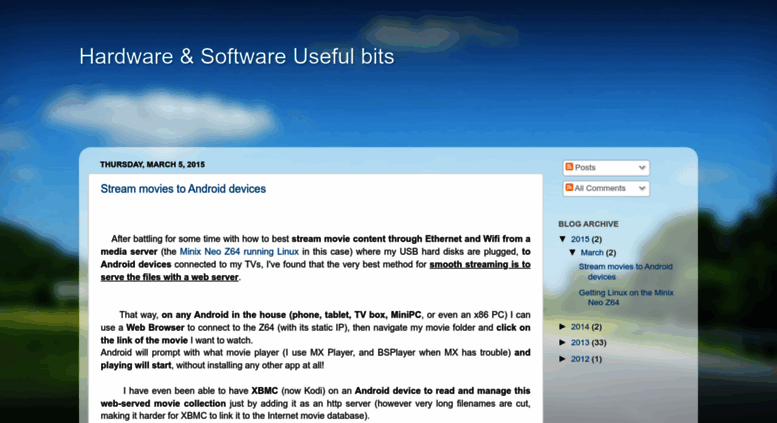Open the blog title Hardware & Software Useful bits
This screenshot has width=777, height=423.
(237, 56)
